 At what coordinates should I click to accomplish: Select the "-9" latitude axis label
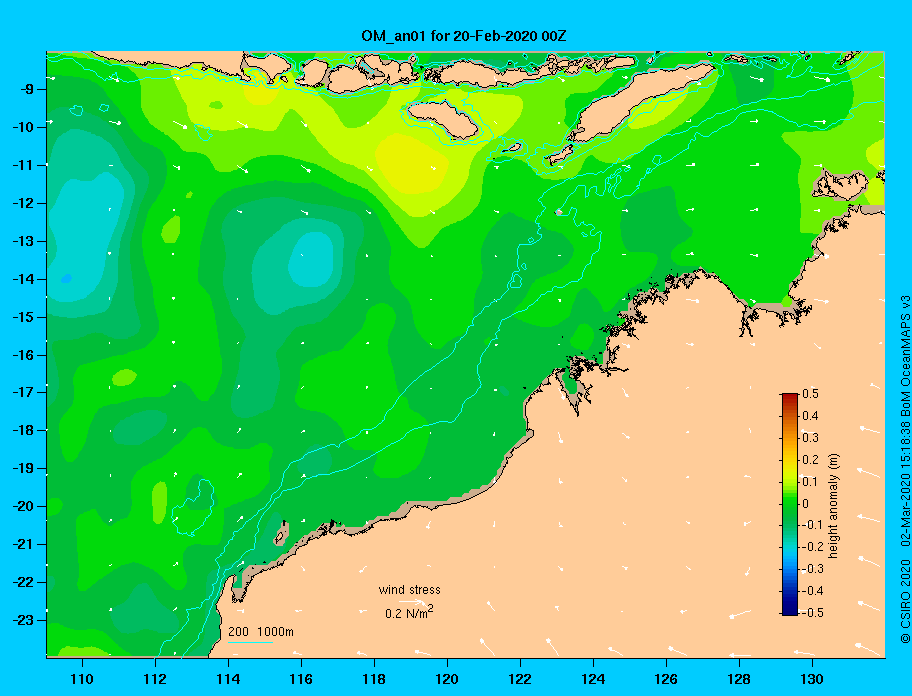pyautogui.click(x=25, y=90)
